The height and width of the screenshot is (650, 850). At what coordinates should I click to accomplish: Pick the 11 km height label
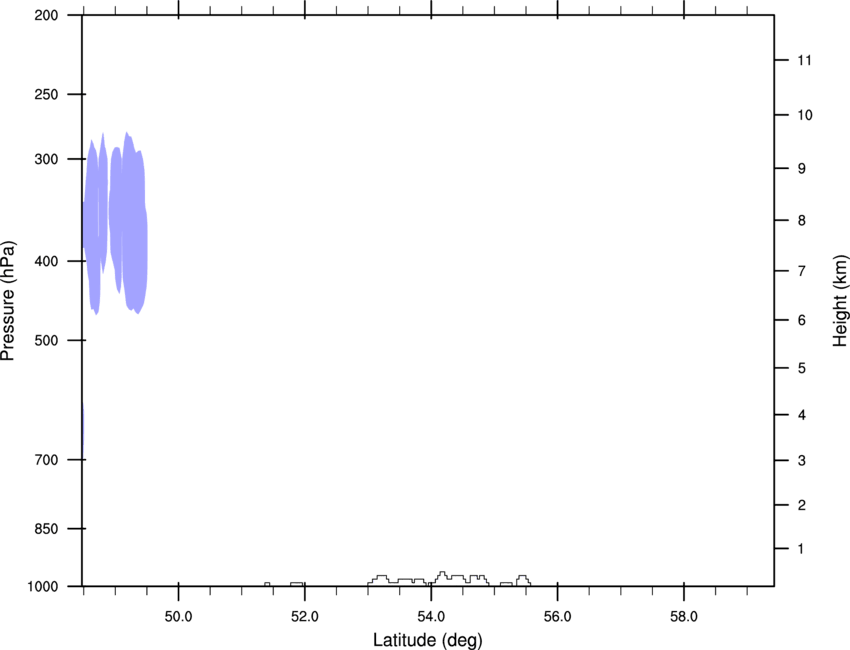click(804, 60)
